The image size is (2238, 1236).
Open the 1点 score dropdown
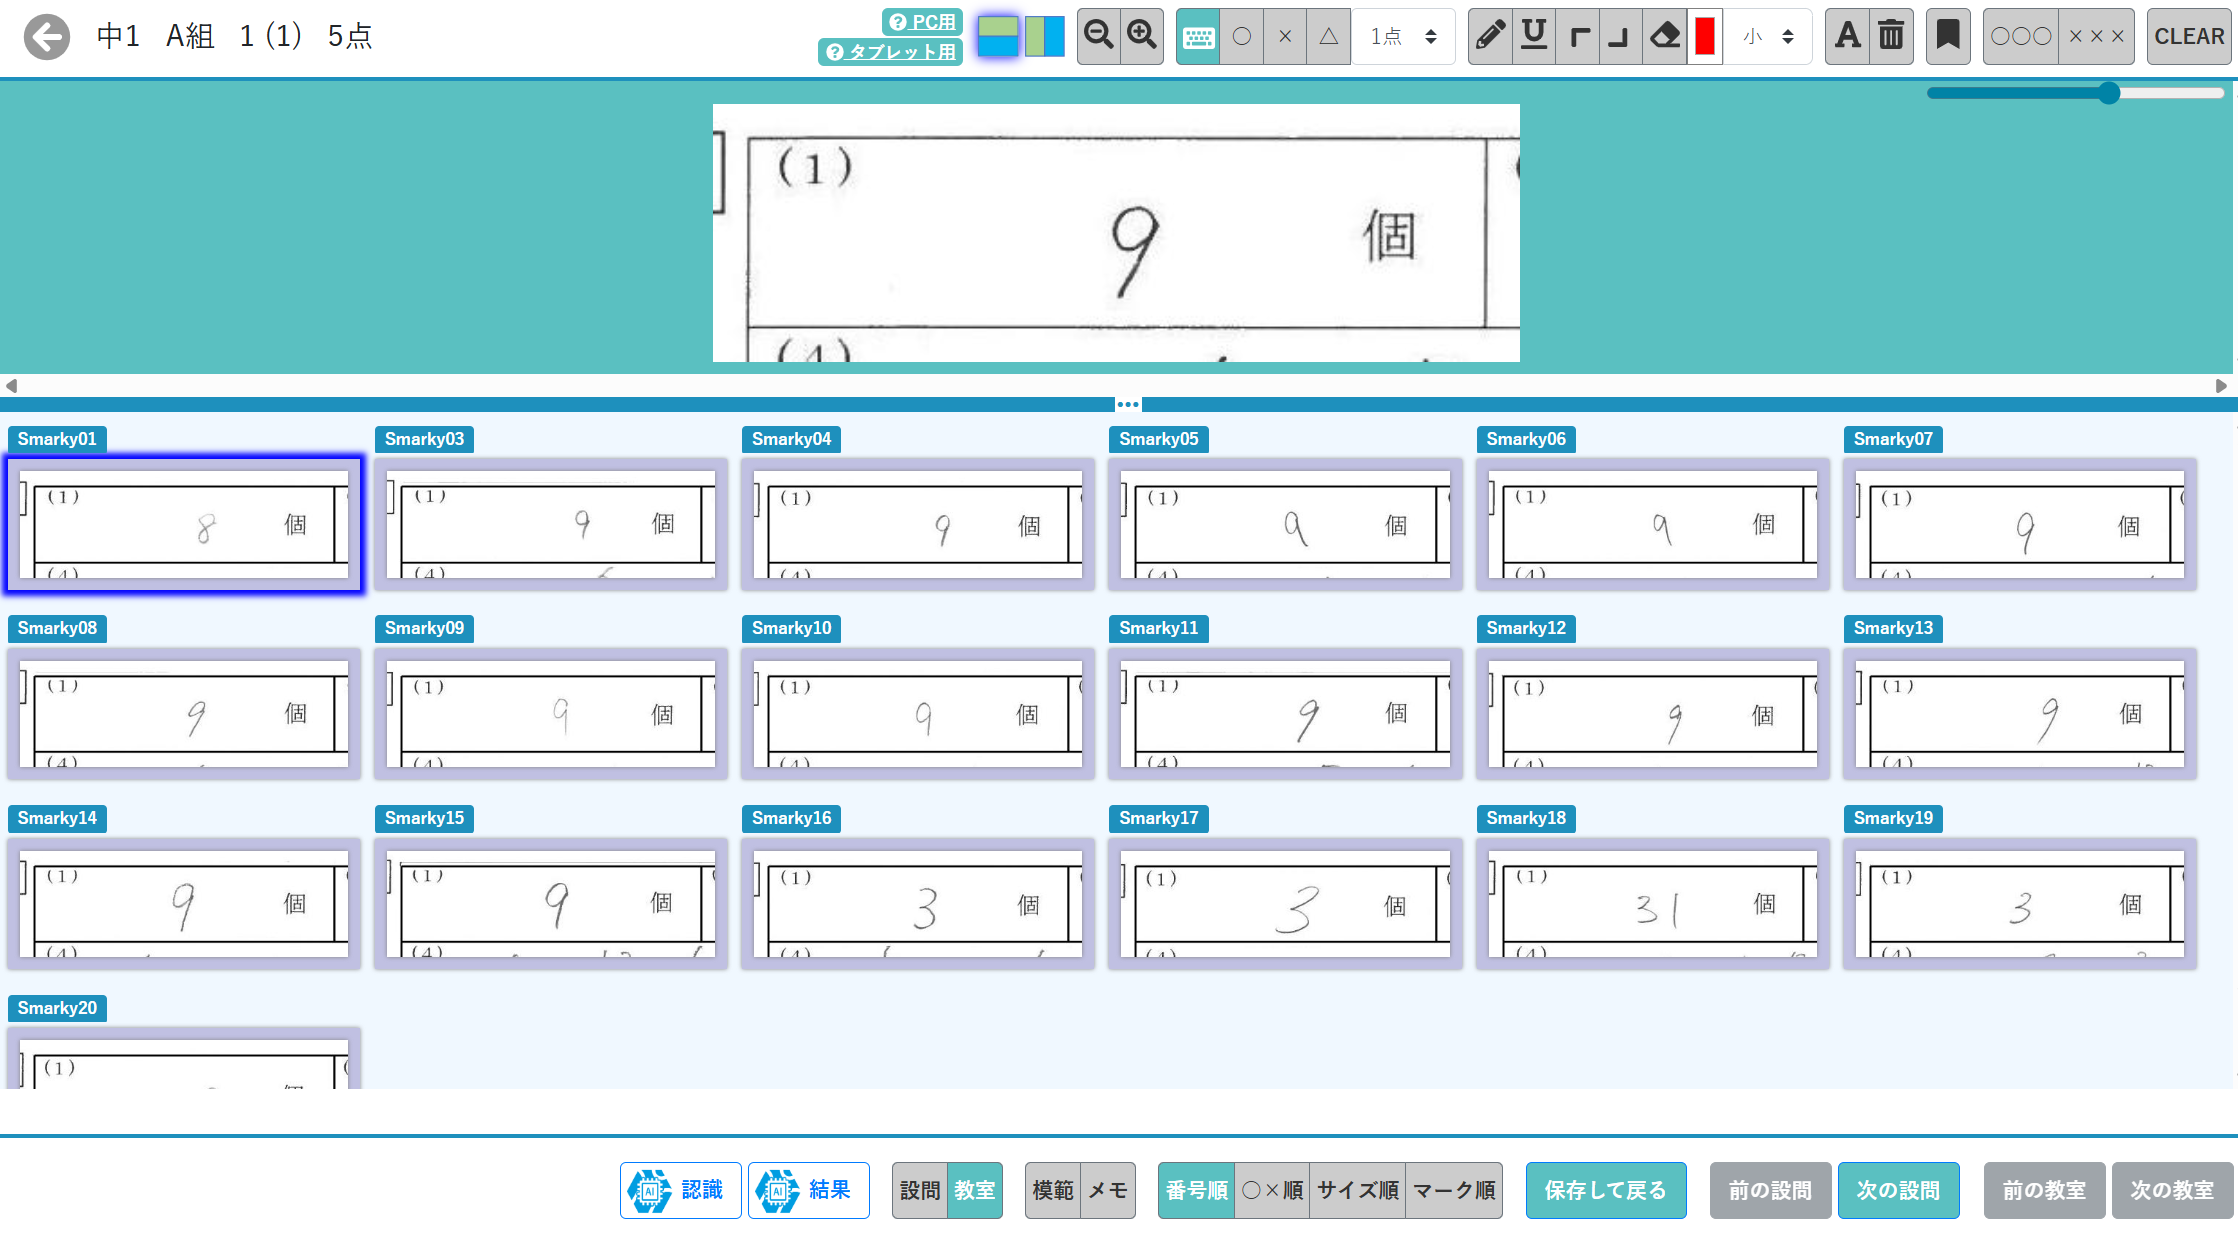(x=1404, y=36)
